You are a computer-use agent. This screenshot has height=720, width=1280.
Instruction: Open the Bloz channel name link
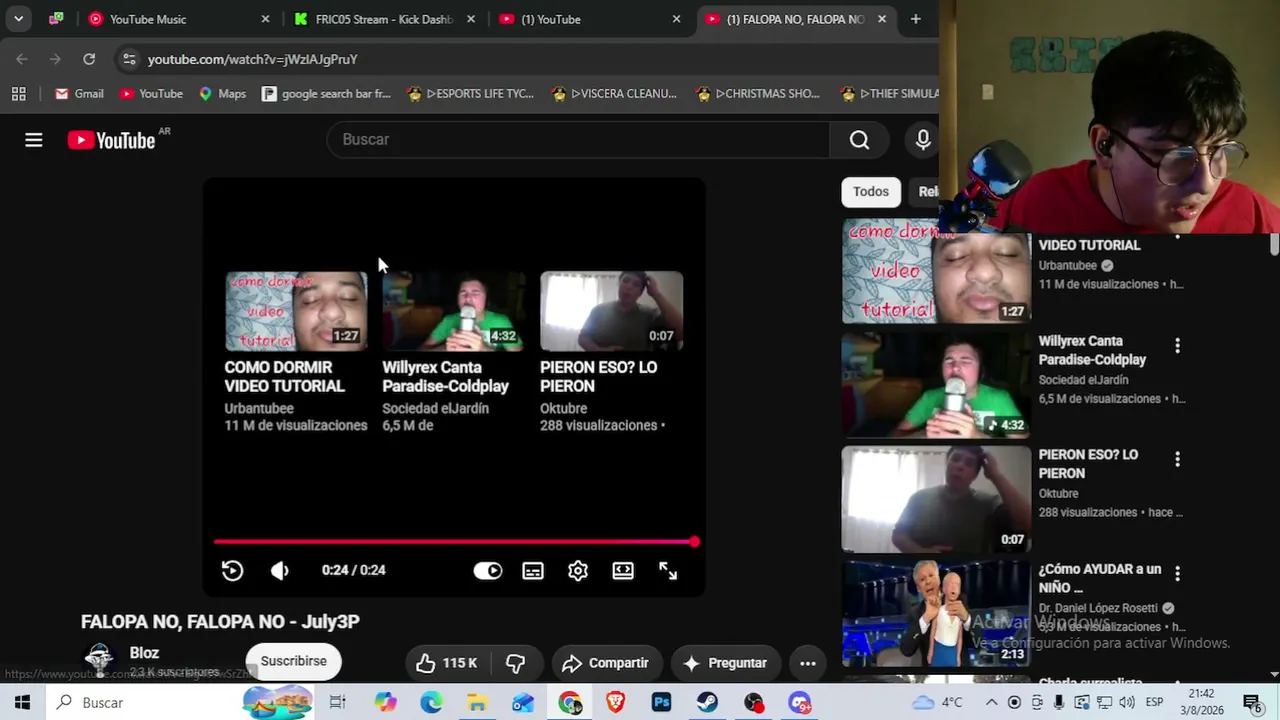144,653
